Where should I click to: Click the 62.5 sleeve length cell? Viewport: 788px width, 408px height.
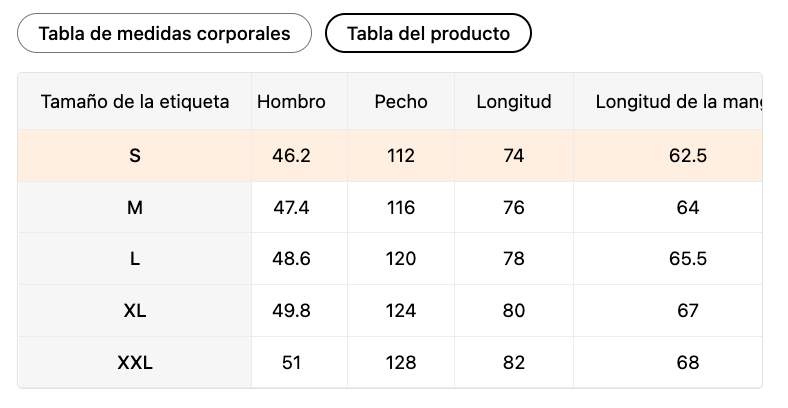click(x=688, y=155)
